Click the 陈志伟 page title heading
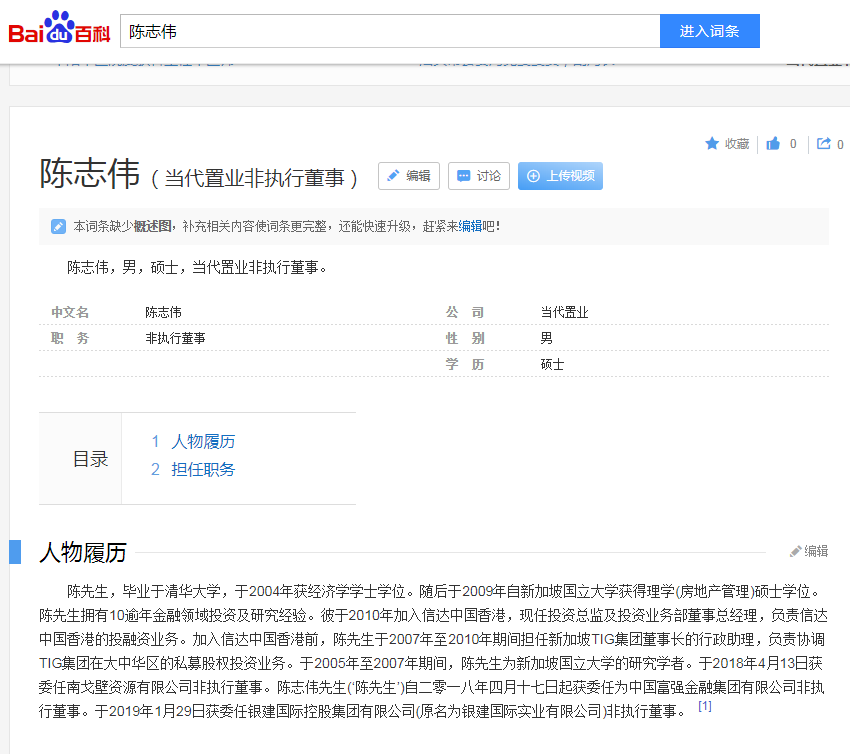 click(x=89, y=173)
